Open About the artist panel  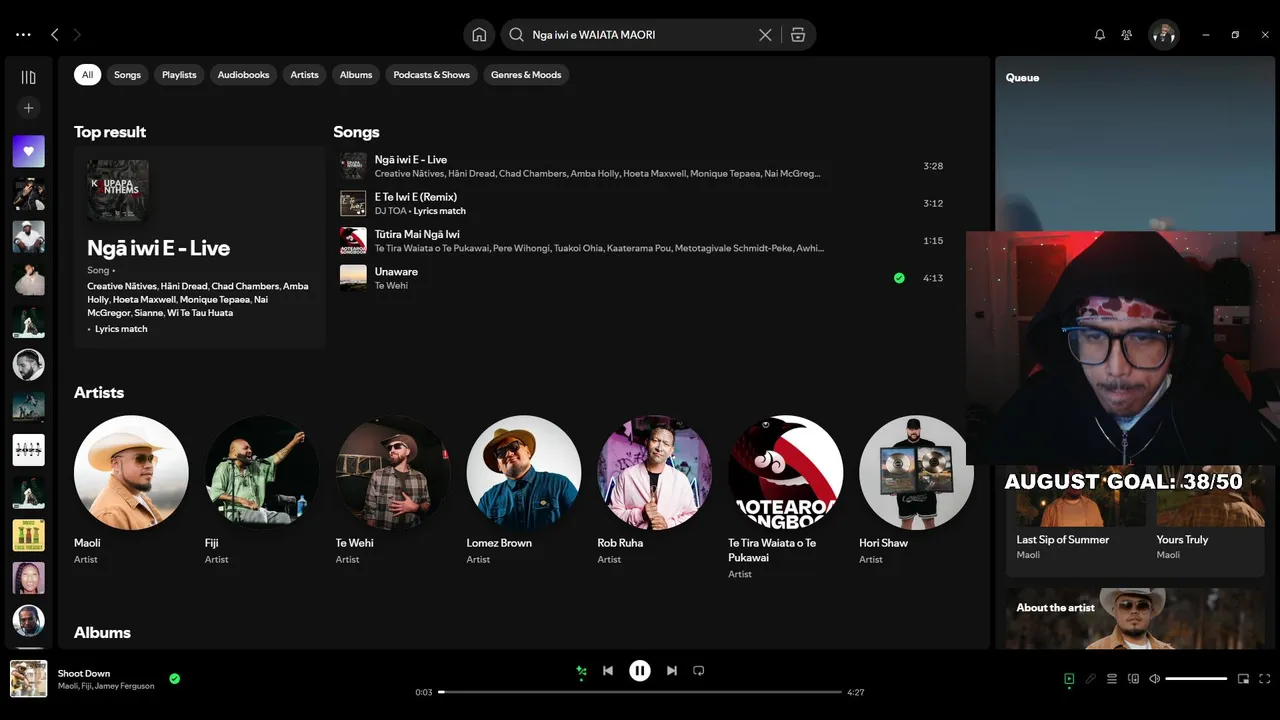[1135, 618]
